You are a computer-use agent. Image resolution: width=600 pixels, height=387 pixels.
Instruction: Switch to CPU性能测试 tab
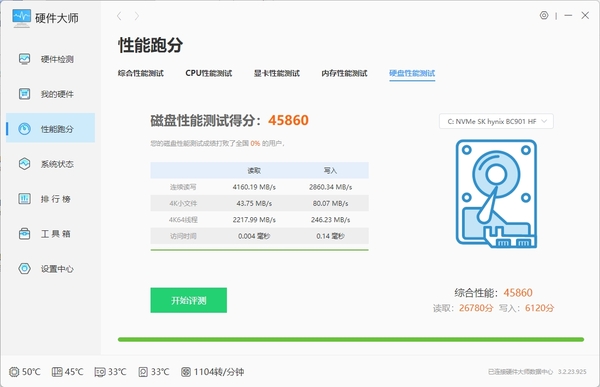pos(209,73)
